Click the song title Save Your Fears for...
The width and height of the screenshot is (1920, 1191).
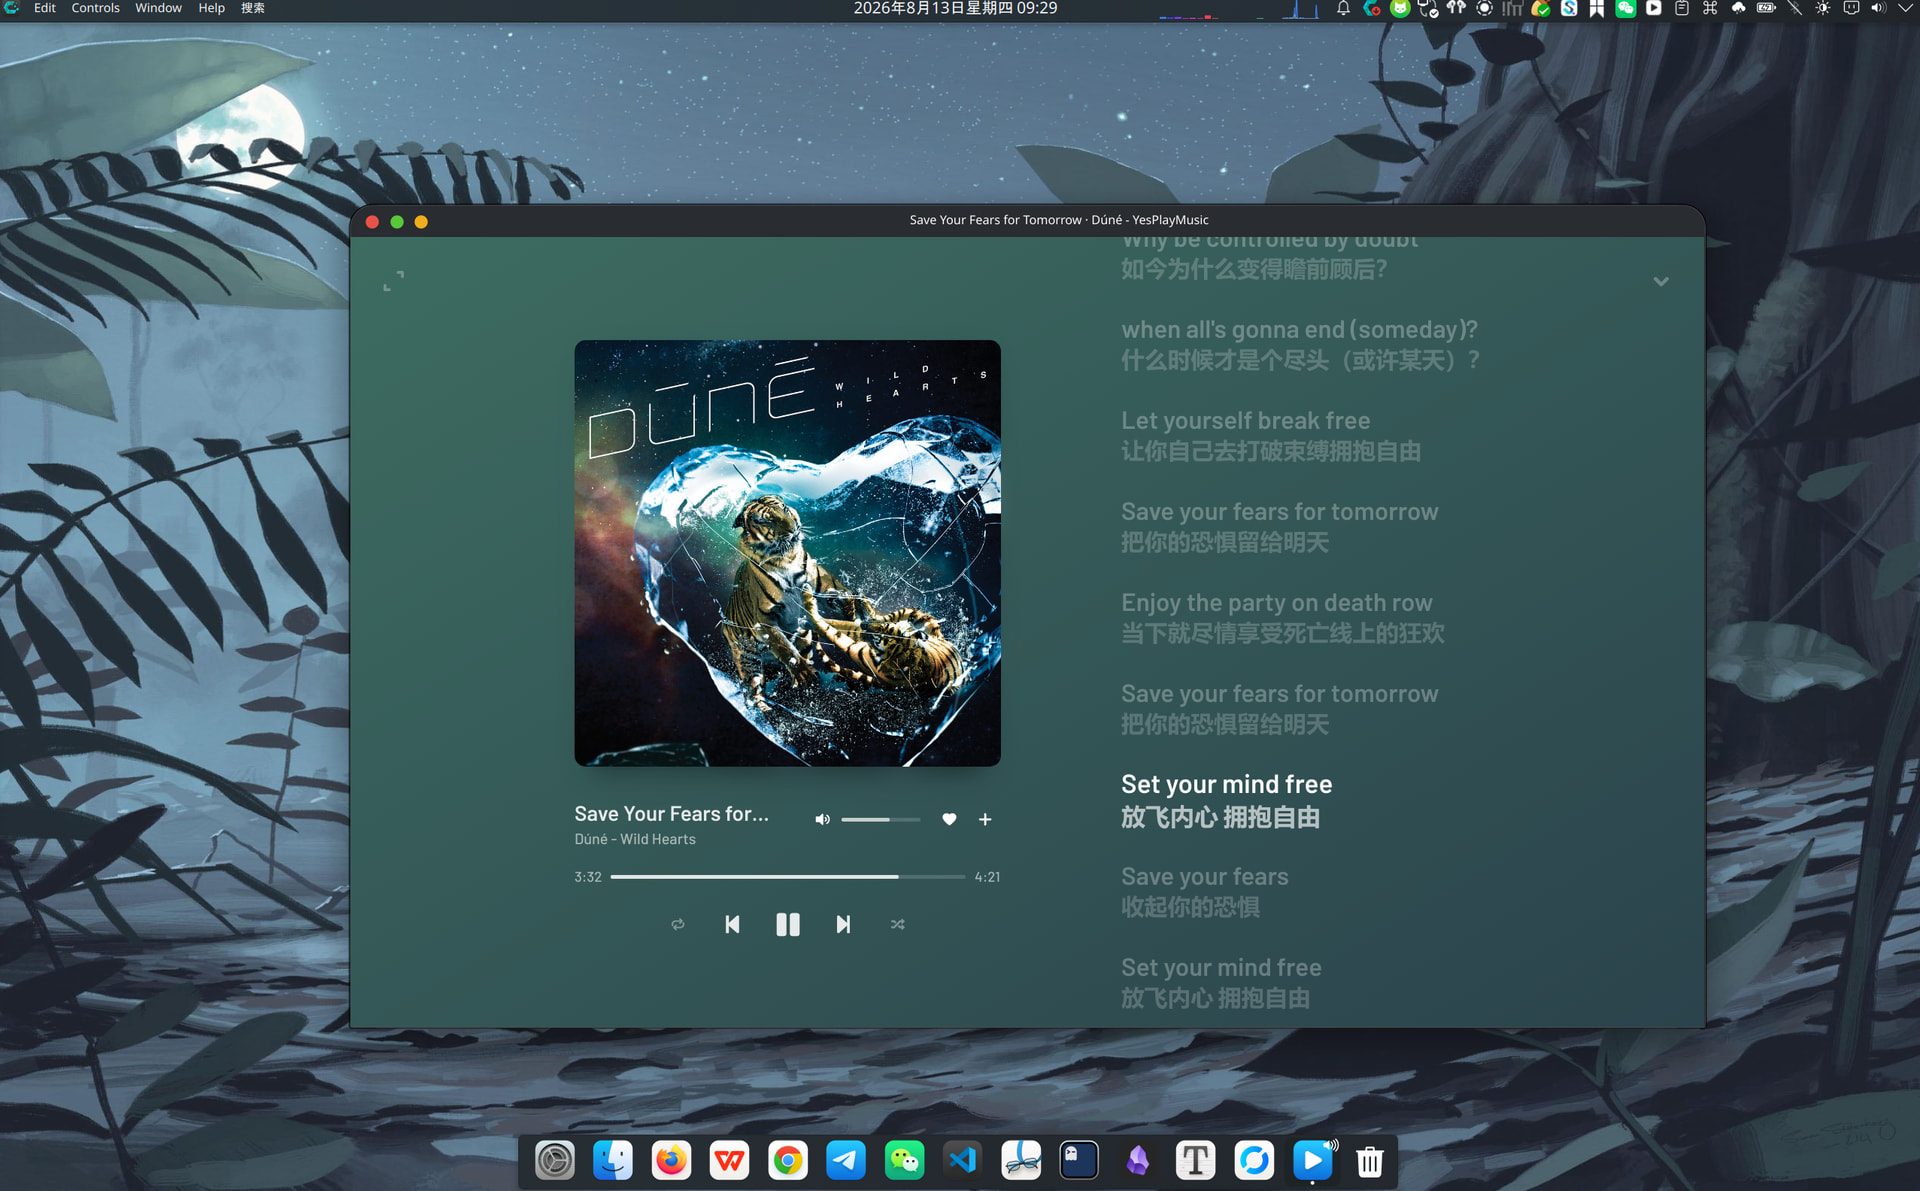[x=671, y=814]
